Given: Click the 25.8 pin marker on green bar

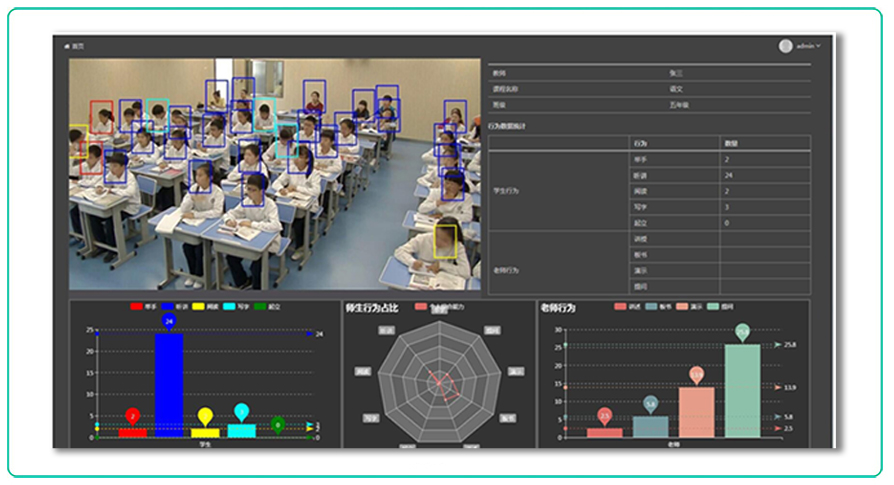Looking at the screenshot, I should tap(742, 332).
